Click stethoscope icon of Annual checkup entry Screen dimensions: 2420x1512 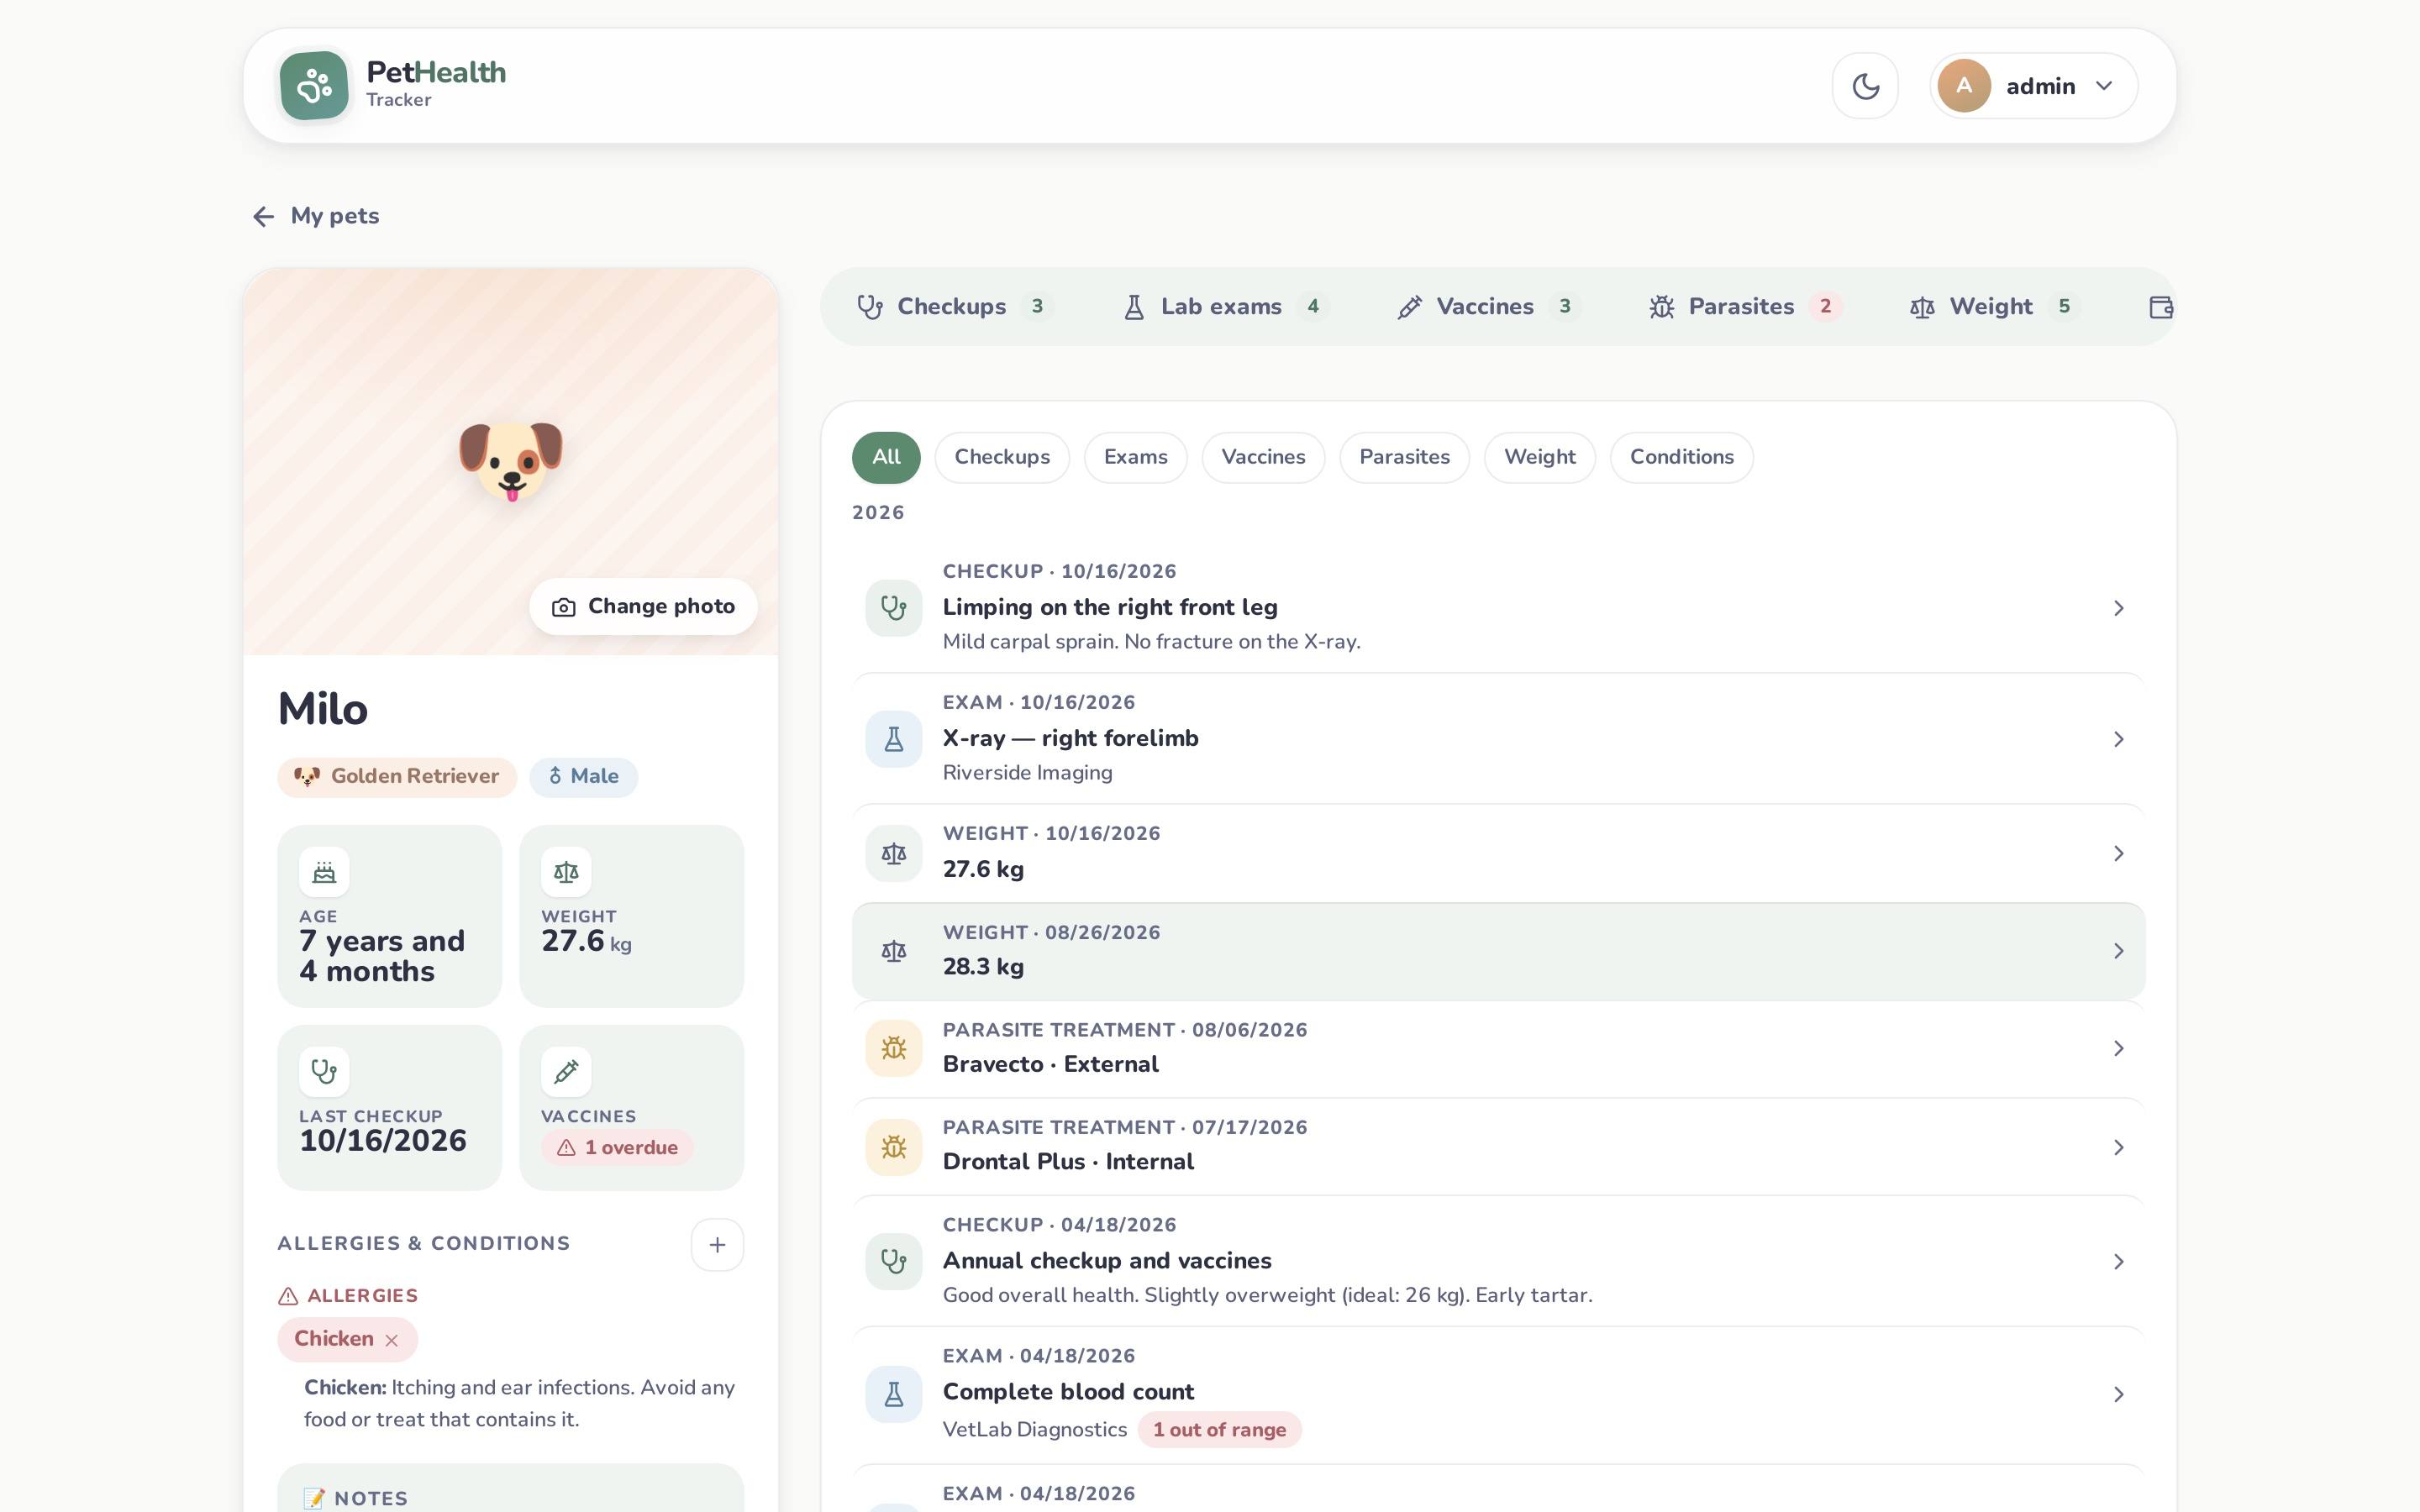pos(894,1262)
